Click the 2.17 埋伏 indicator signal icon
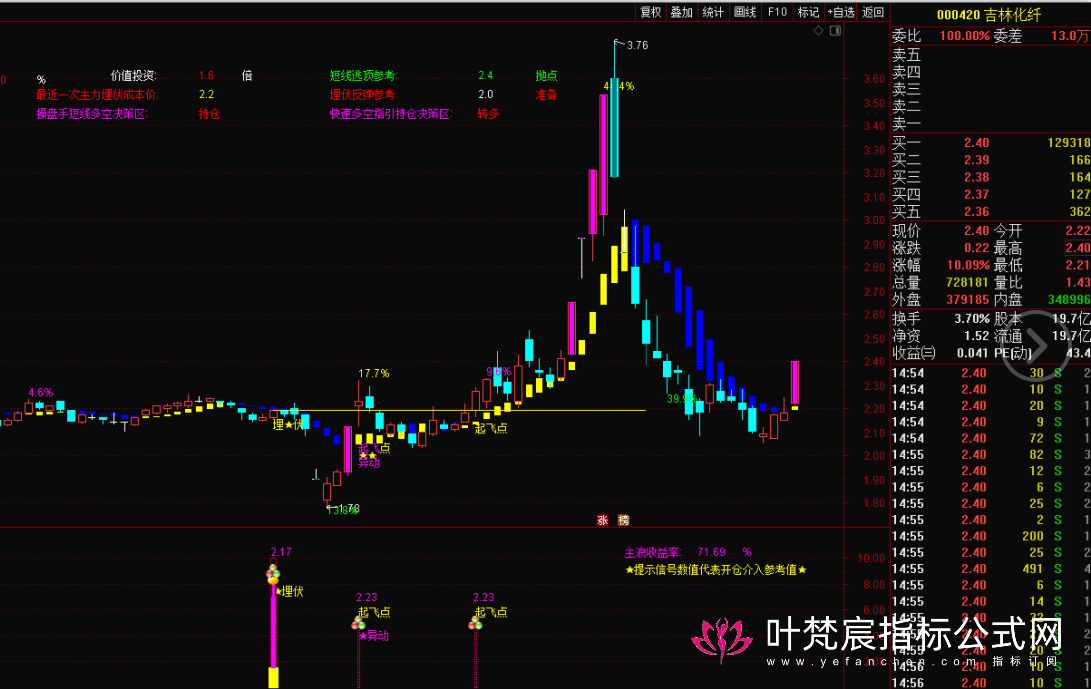 click(273, 575)
